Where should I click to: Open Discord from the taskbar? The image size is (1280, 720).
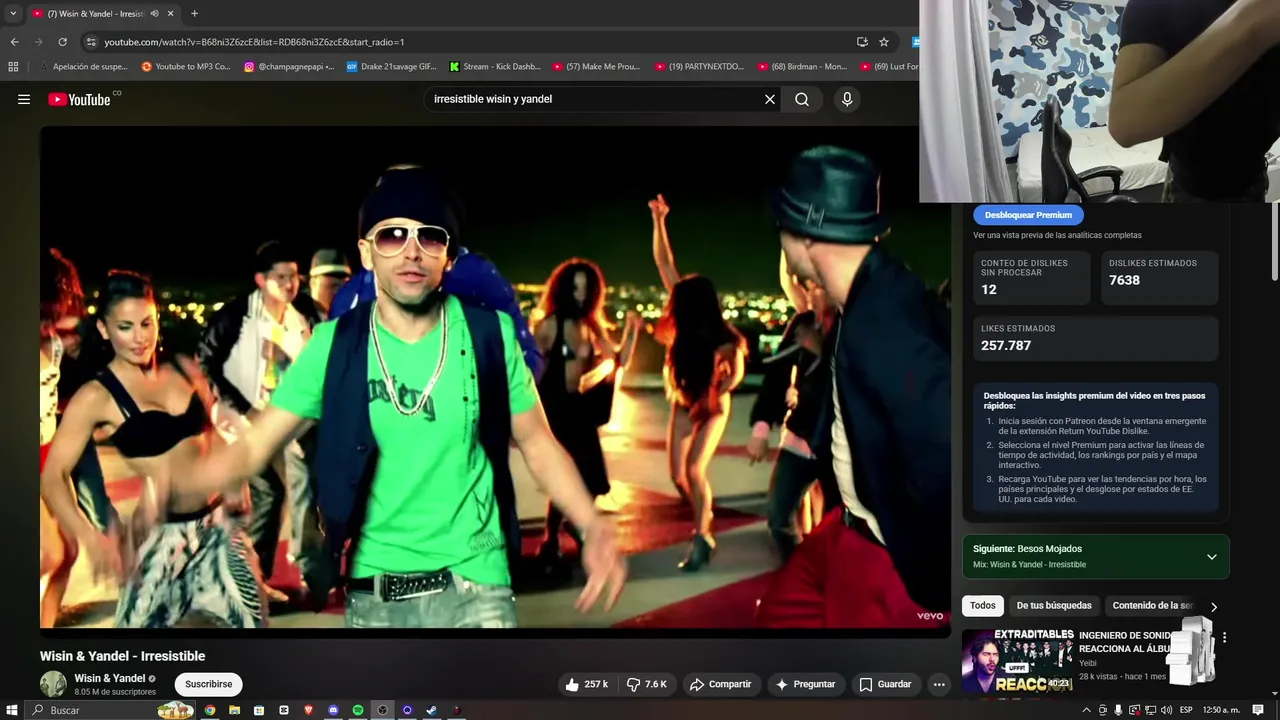(x=333, y=710)
